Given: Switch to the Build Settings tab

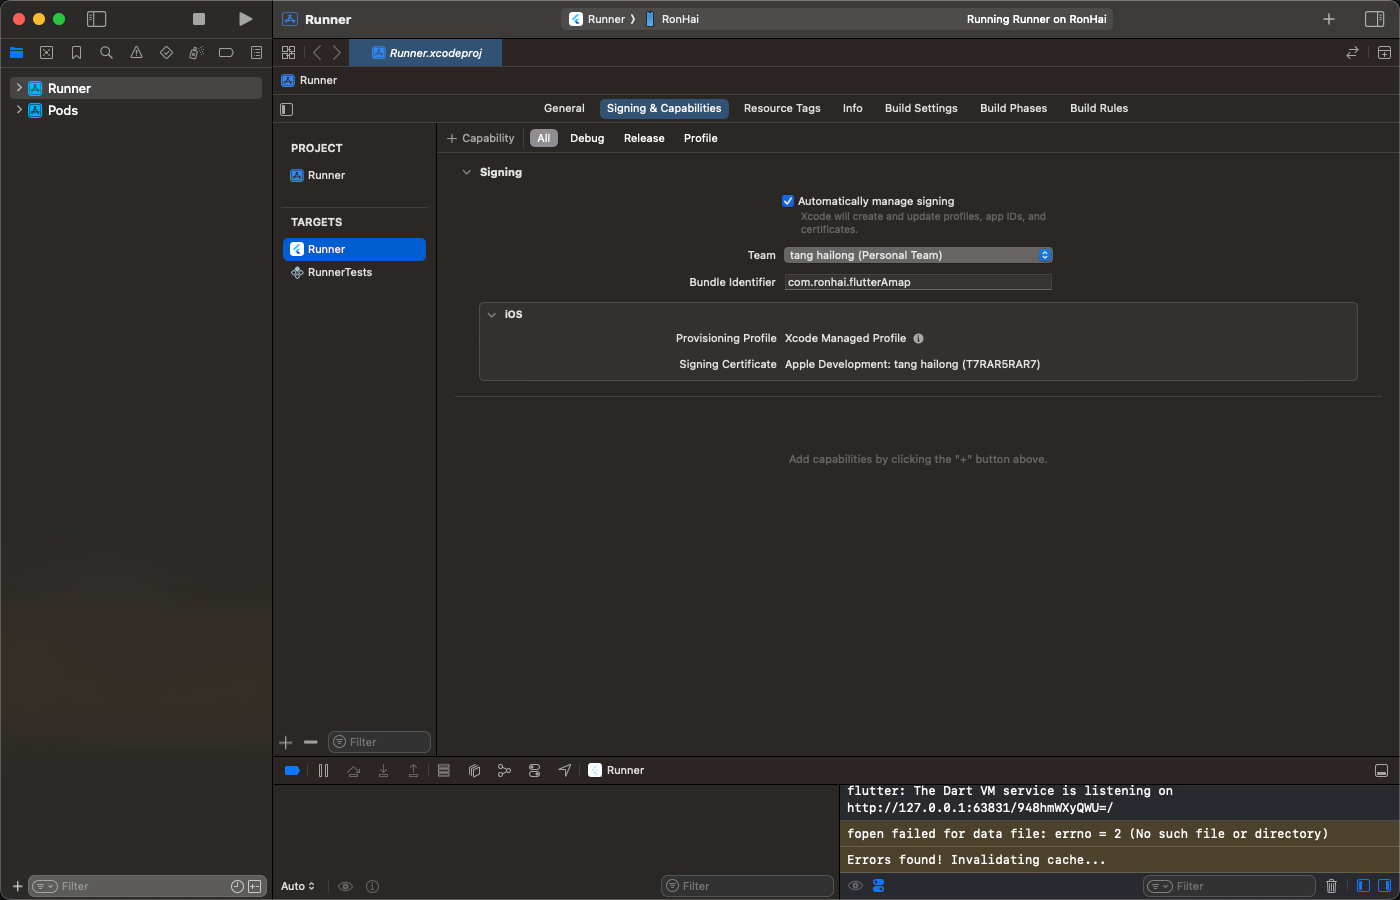Looking at the screenshot, I should pyautogui.click(x=921, y=108).
